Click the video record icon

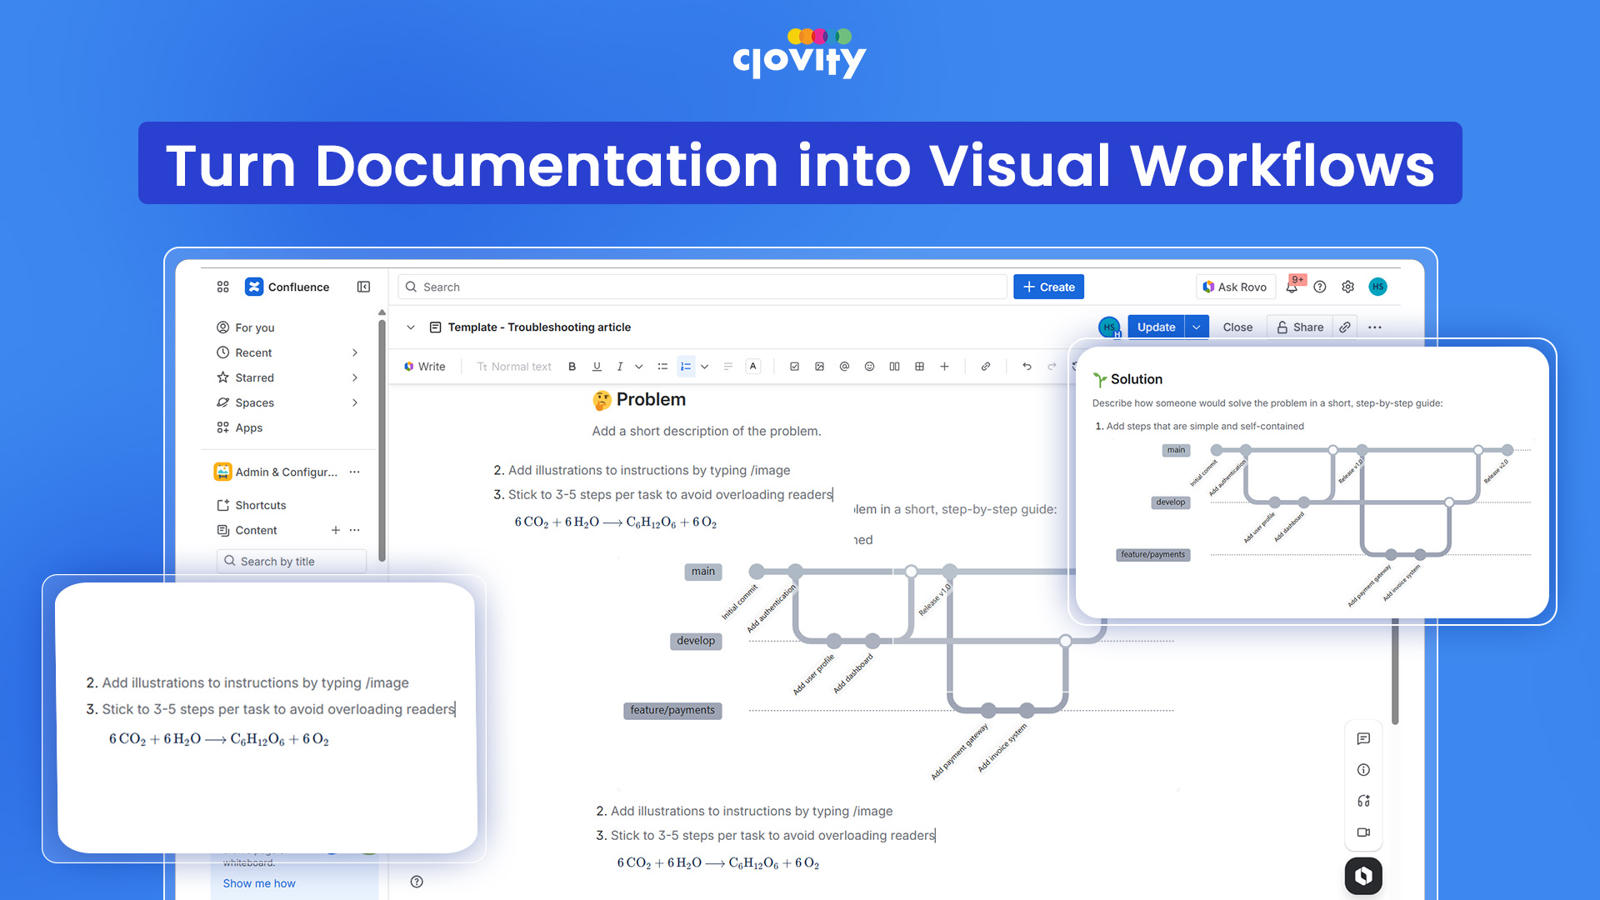click(1363, 832)
